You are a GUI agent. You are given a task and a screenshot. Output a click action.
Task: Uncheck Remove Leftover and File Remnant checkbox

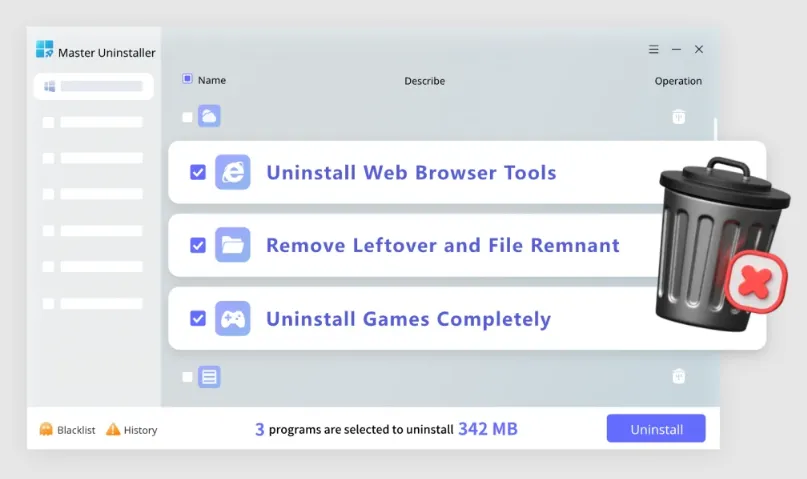tap(198, 245)
